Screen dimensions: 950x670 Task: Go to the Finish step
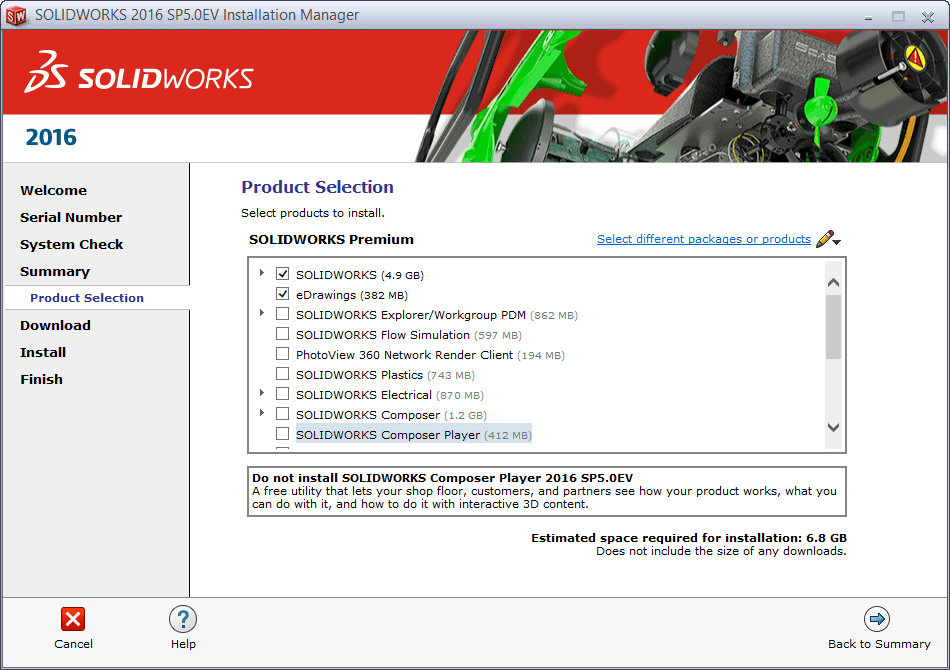[41, 380]
